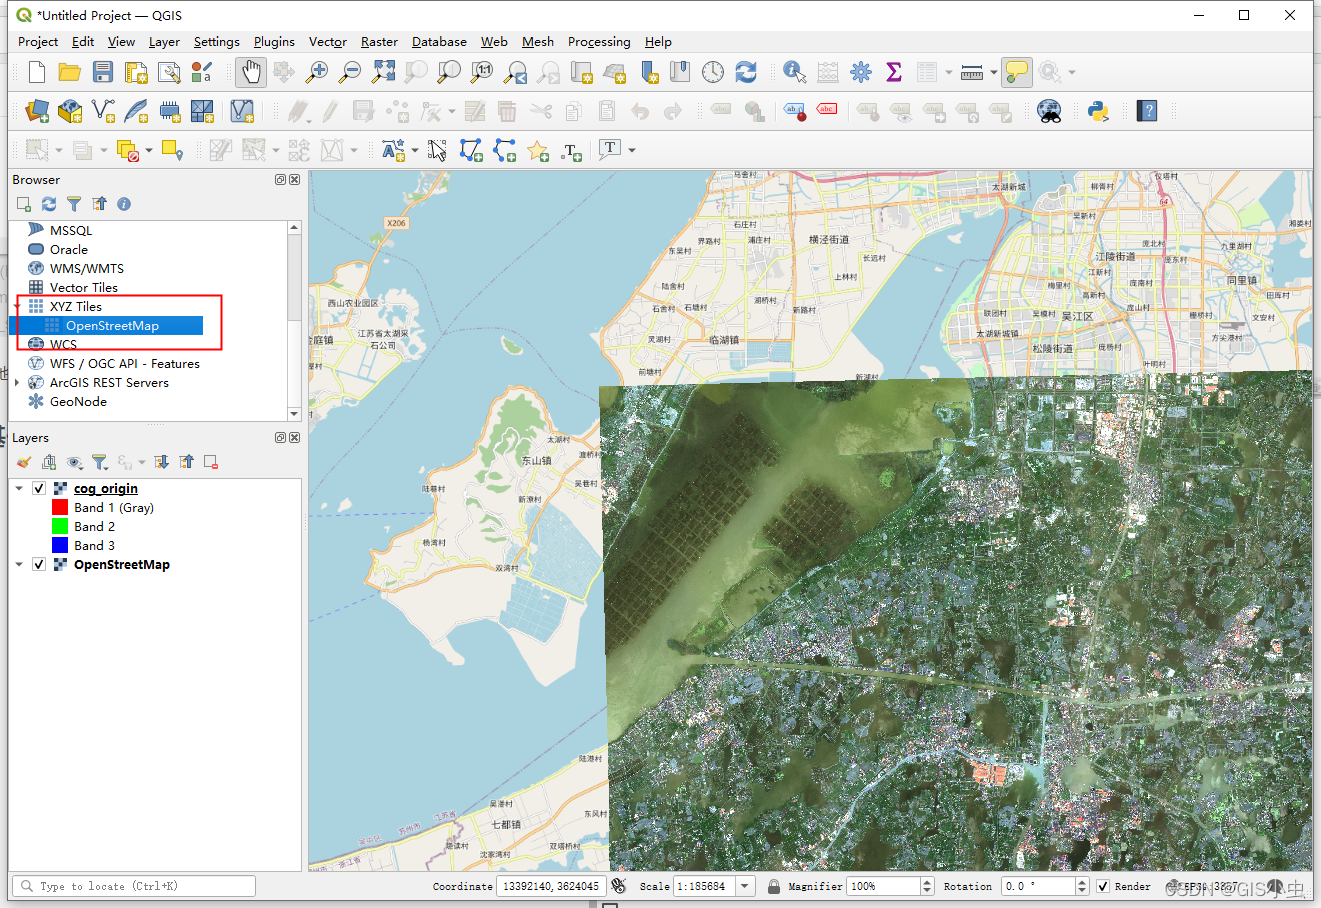1321x908 pixels.
Task: Expand the ArcGIS REST Servers node
Action: [x=17, y=383]
